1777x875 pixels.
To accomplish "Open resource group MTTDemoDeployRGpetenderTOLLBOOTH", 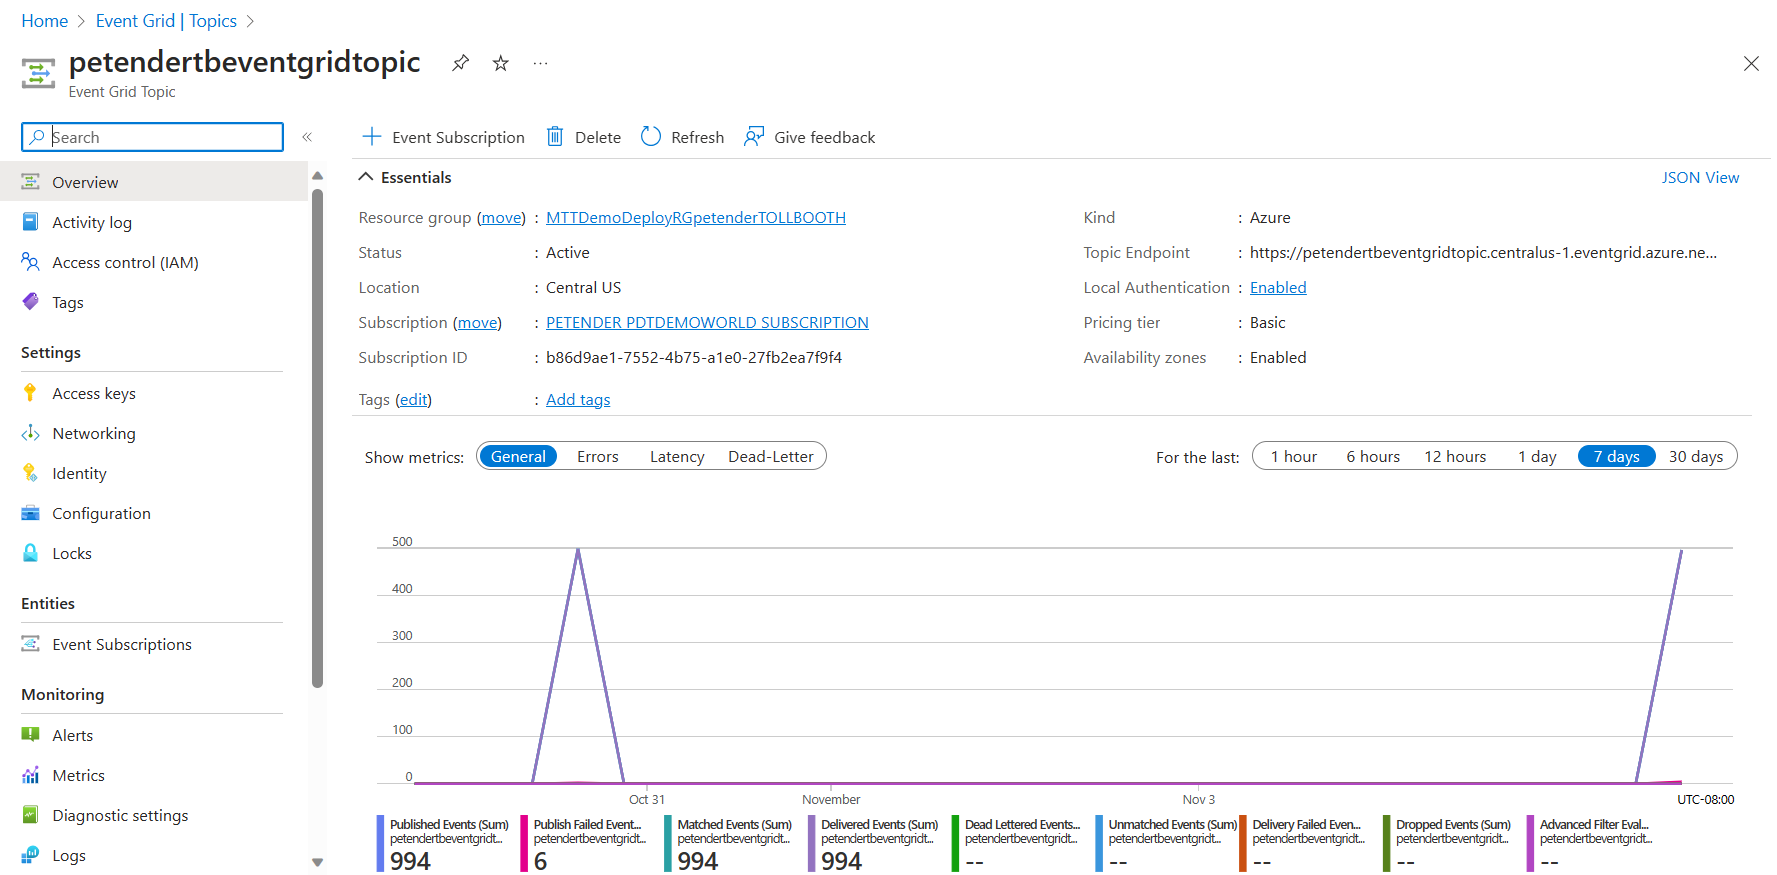I will pyautogui.click(x=696, y=217).
